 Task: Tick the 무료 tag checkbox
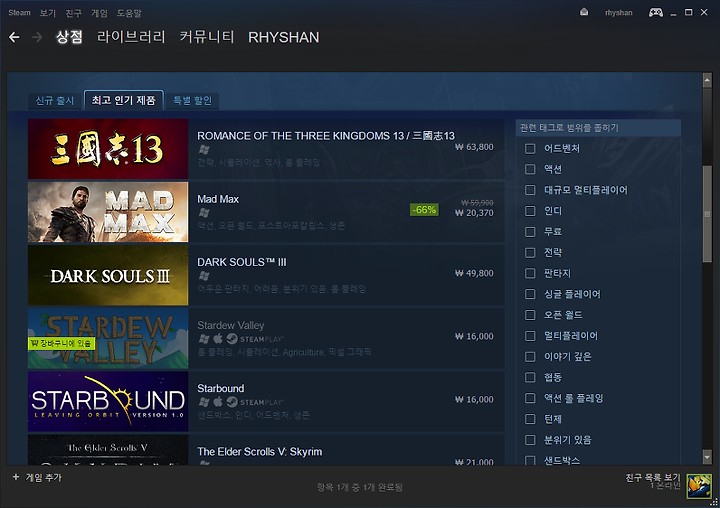pos(530,231)
